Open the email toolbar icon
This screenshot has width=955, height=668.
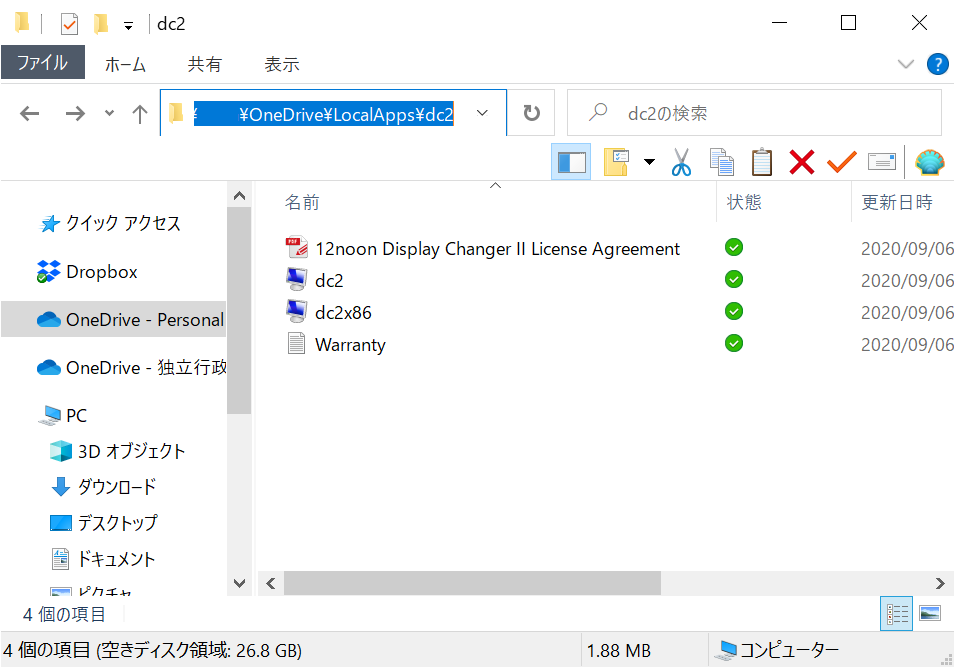click(x=881, y=161)
